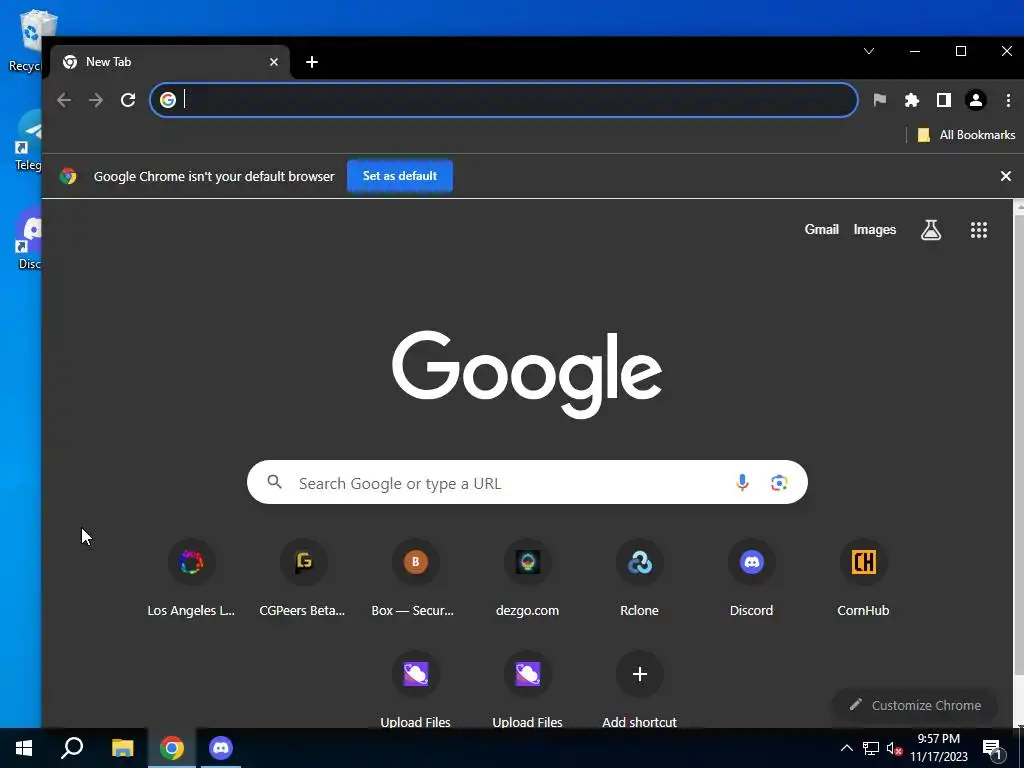
Task: Click the page vertical scrollbar
Action: [x=1018, y=444]
